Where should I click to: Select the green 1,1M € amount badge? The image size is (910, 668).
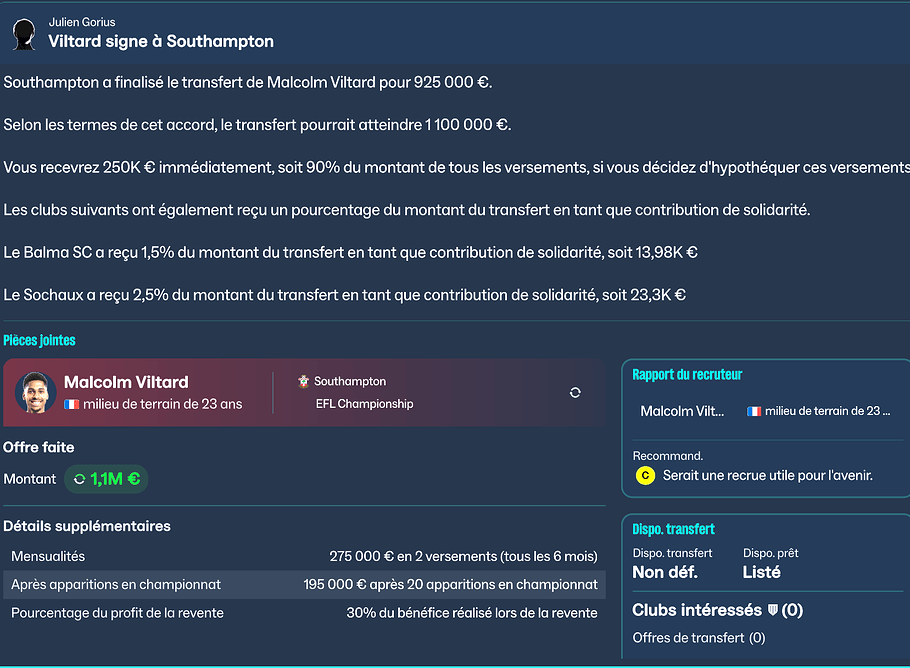click(106, 479)
